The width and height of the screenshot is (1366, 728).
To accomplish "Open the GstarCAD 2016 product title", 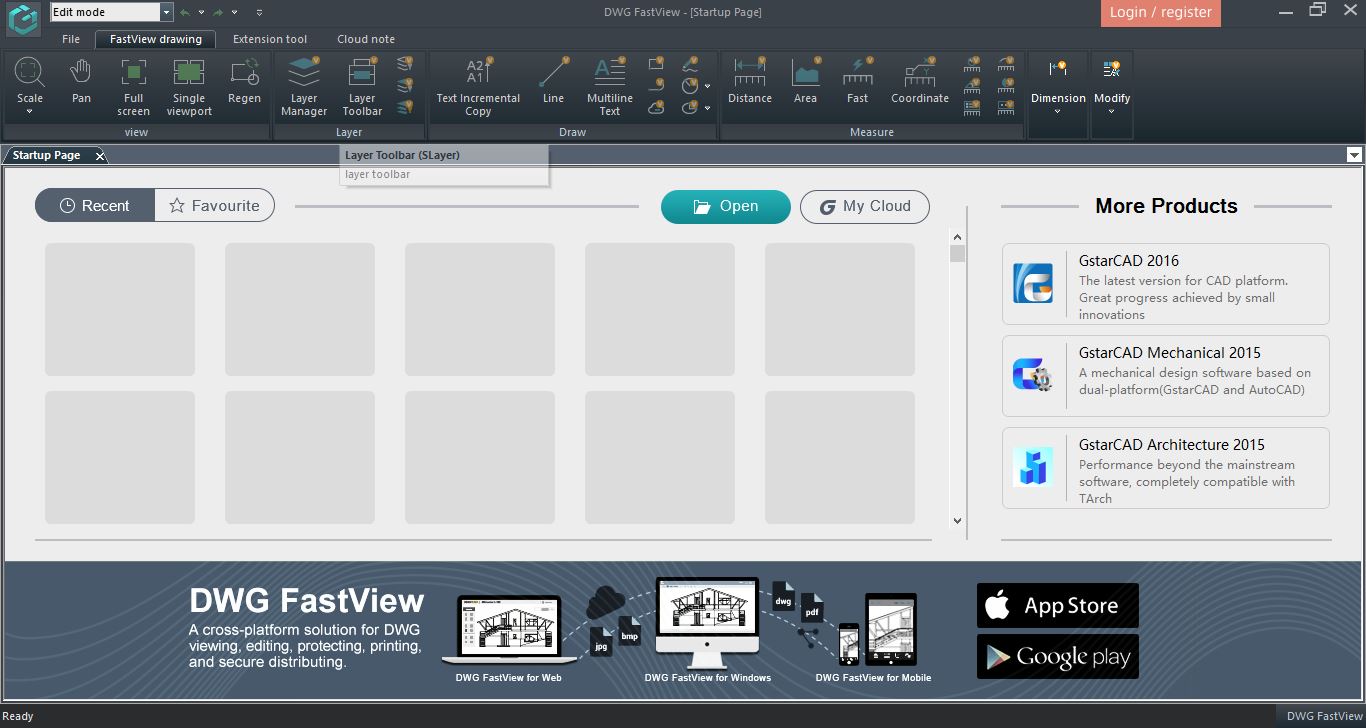I will 1129,260.
